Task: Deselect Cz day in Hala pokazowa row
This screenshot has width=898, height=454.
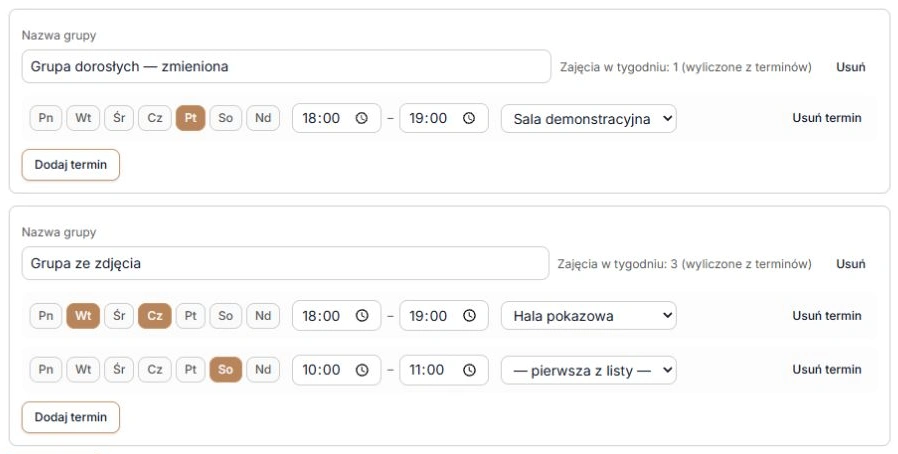Action: point(155,315)
